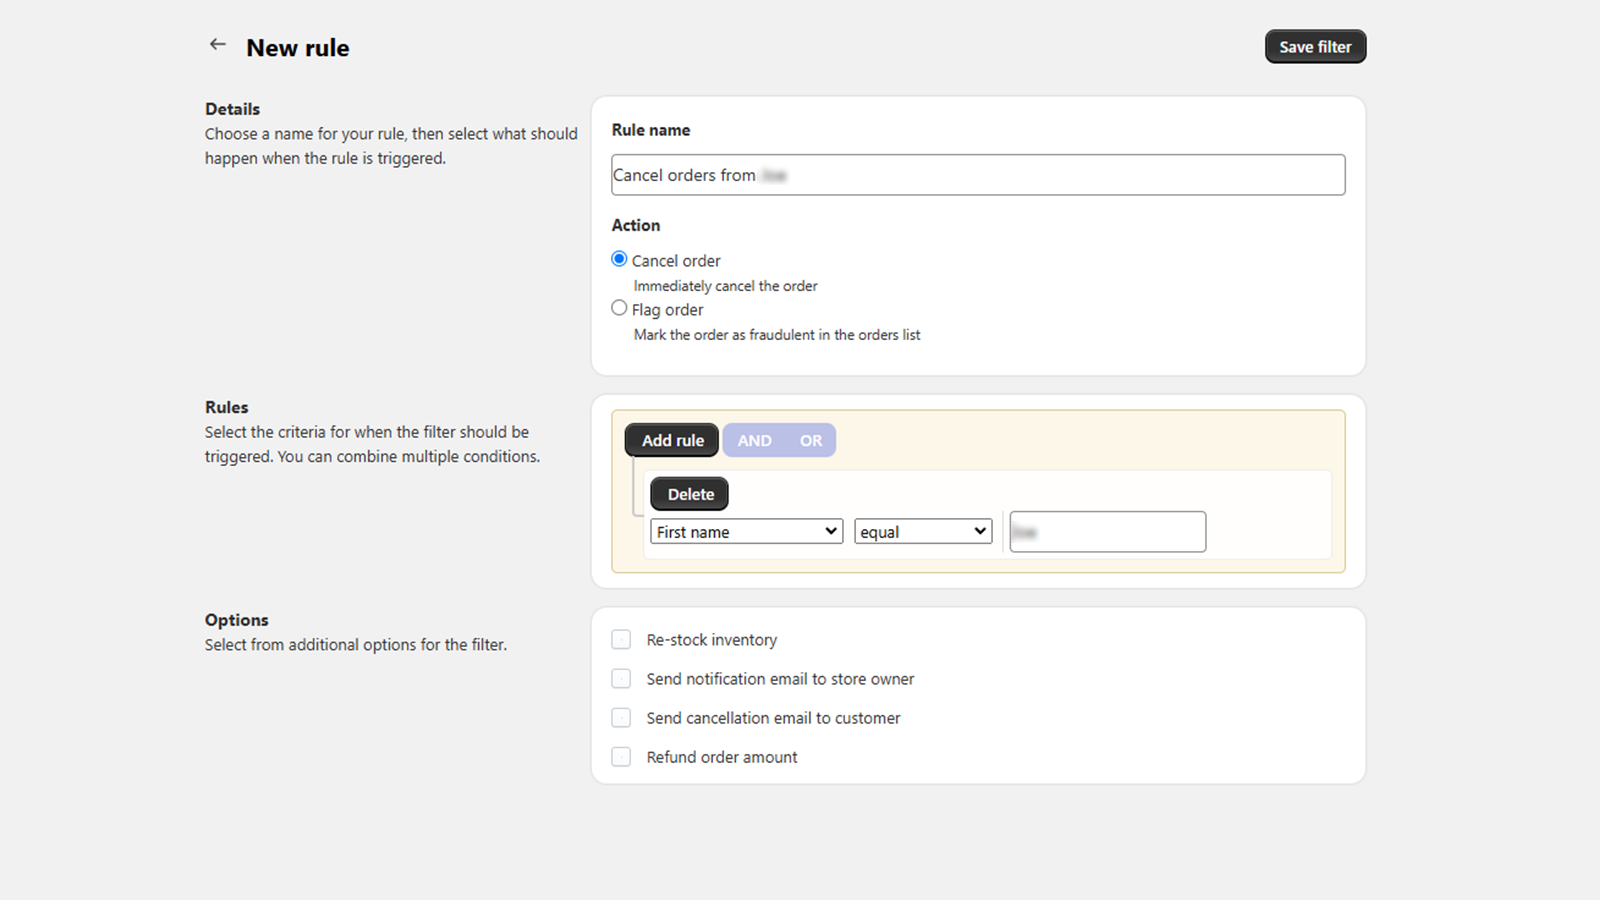Toggle the Refund order amount checkbox
1600x900 pixels.
point(621,757)
